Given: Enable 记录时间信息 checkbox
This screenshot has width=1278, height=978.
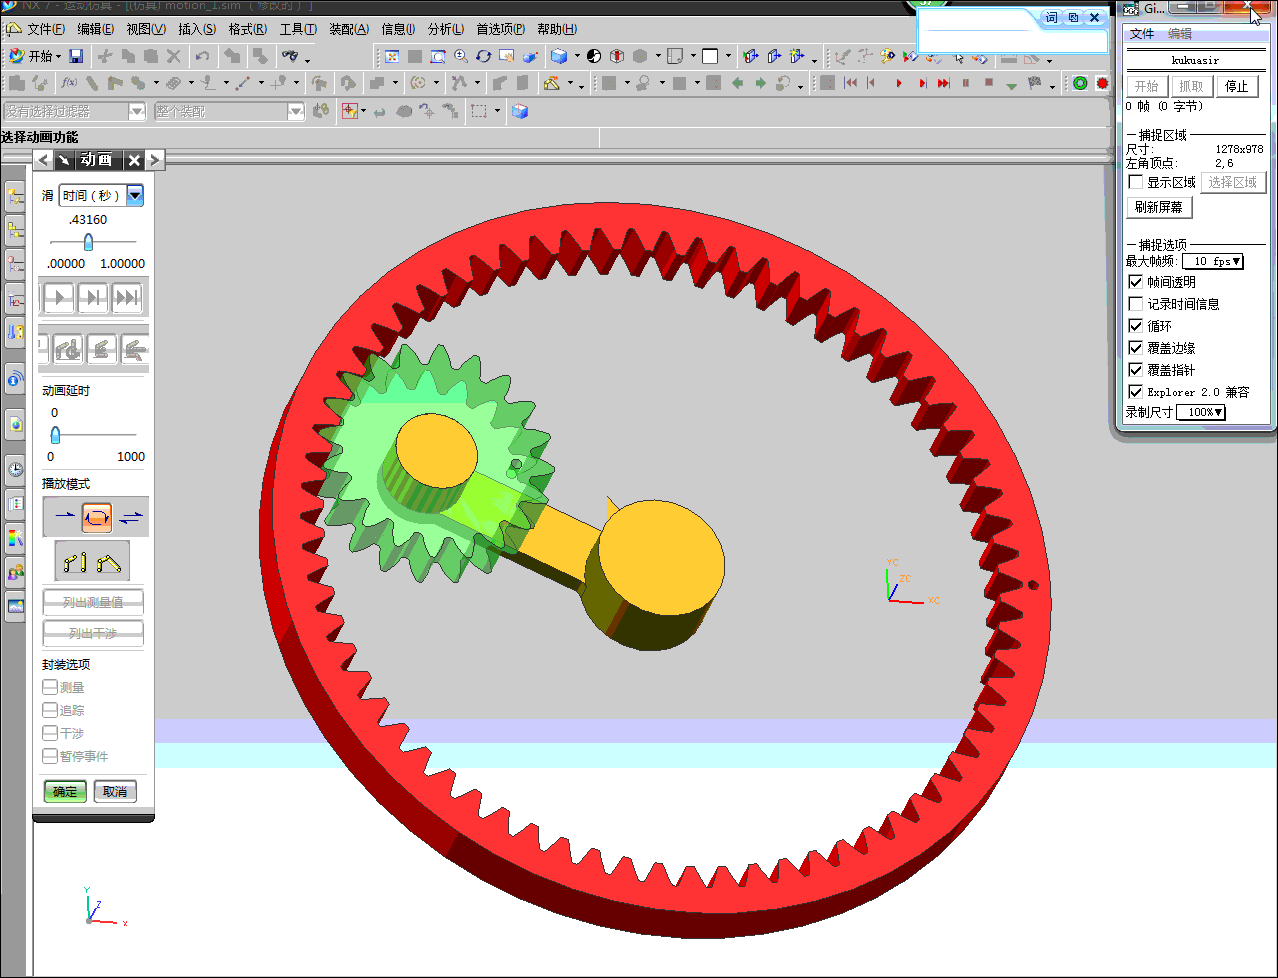Looking at the screenshot, I should pos(1136,304).
